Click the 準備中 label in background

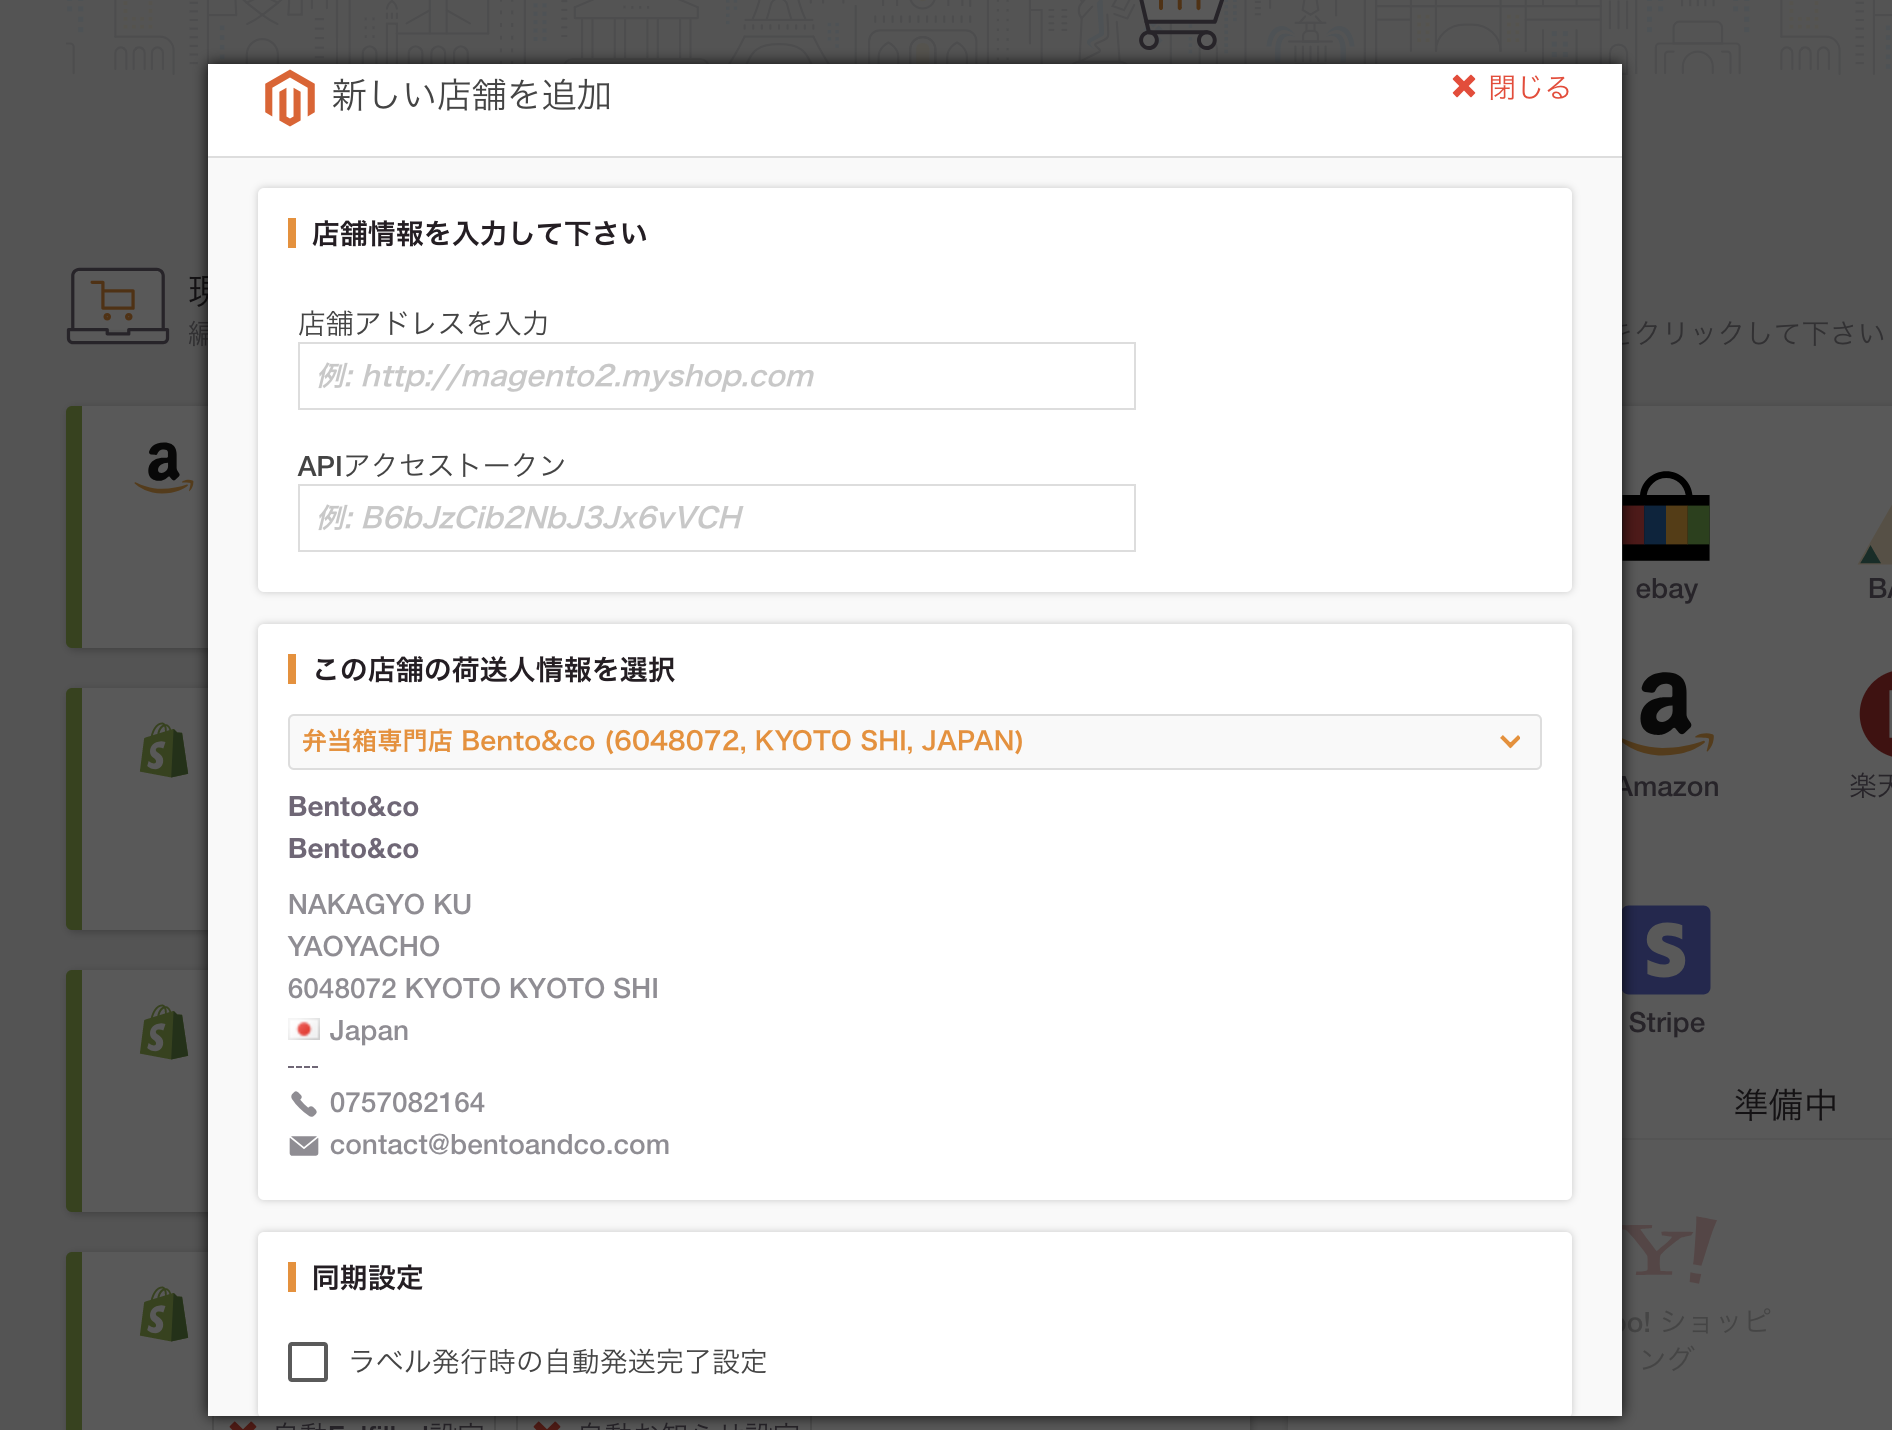pos(1785,1105)
